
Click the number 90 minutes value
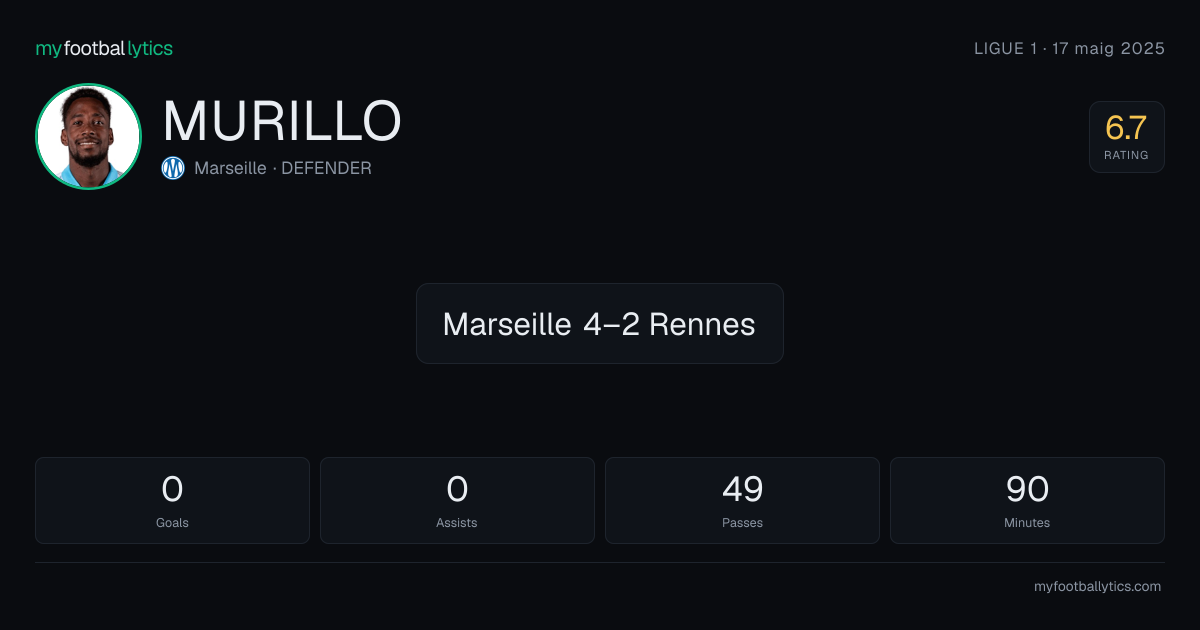(1027, 489)
